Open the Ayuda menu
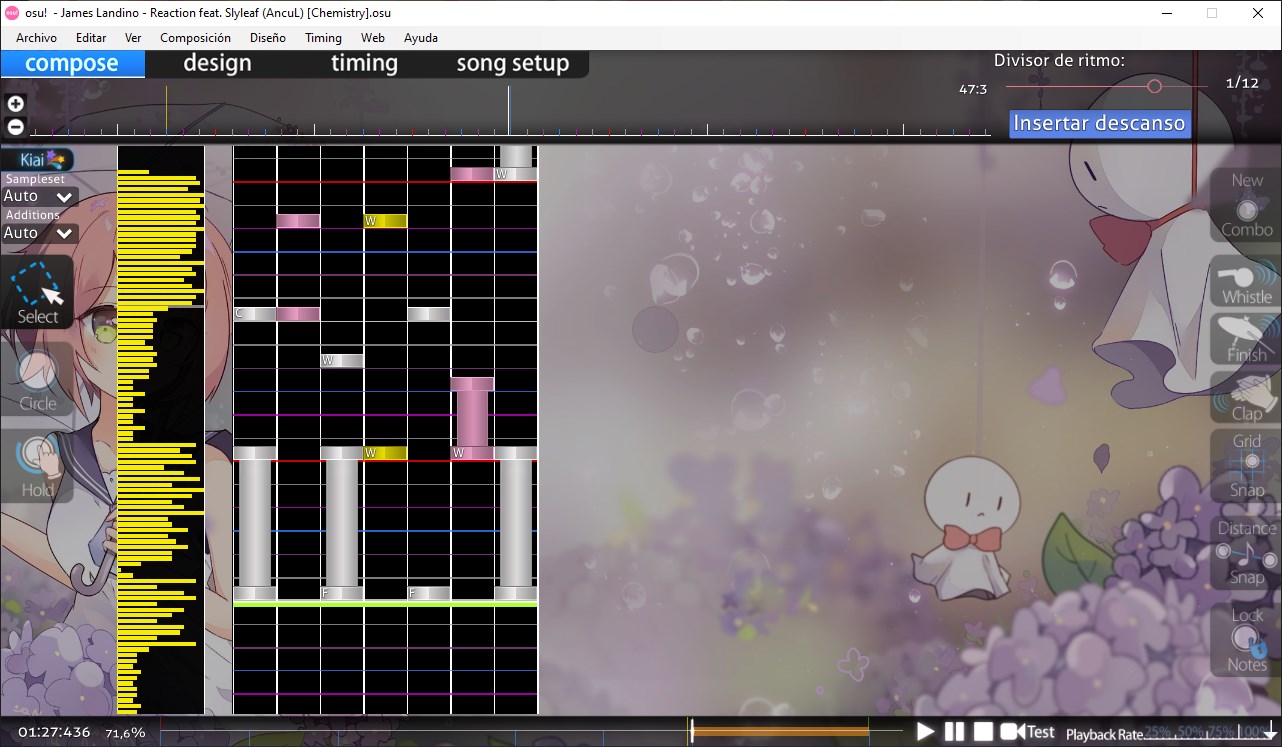The height and width of the screenshot is (747, 1282). pos(420,37)
